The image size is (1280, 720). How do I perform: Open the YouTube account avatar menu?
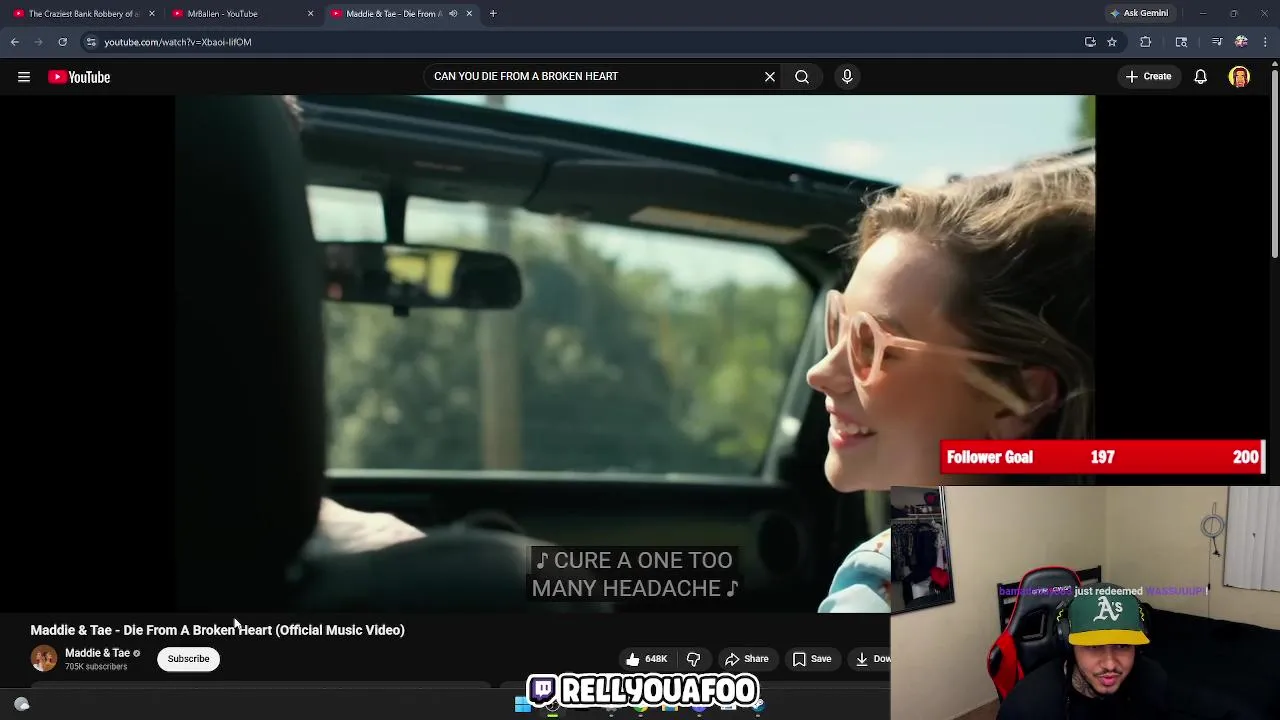coord(1239,77)
